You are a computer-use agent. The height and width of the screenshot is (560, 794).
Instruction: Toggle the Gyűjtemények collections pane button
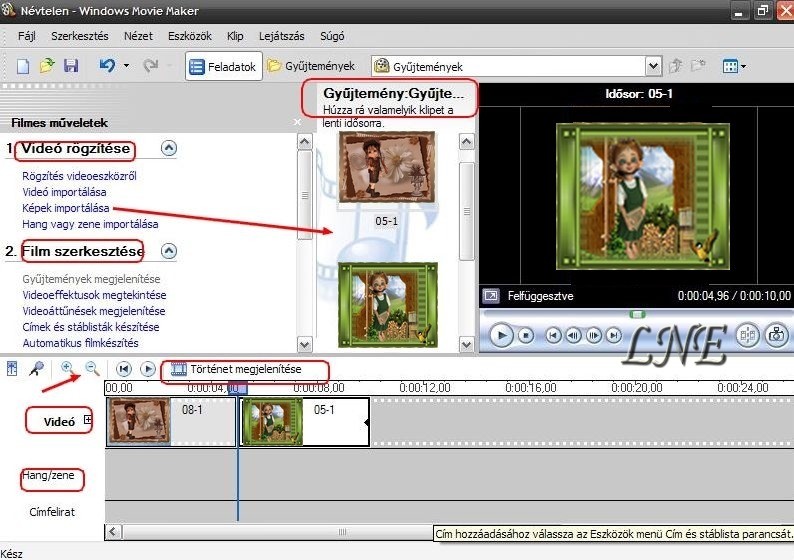tap(311, 66)
